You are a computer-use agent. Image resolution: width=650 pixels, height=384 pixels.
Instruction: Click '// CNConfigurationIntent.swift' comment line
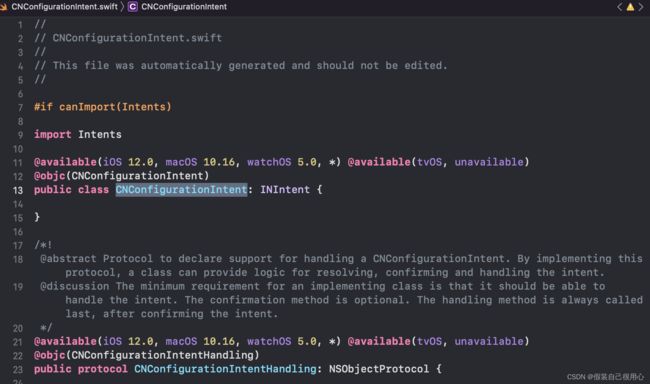(128, 38)
